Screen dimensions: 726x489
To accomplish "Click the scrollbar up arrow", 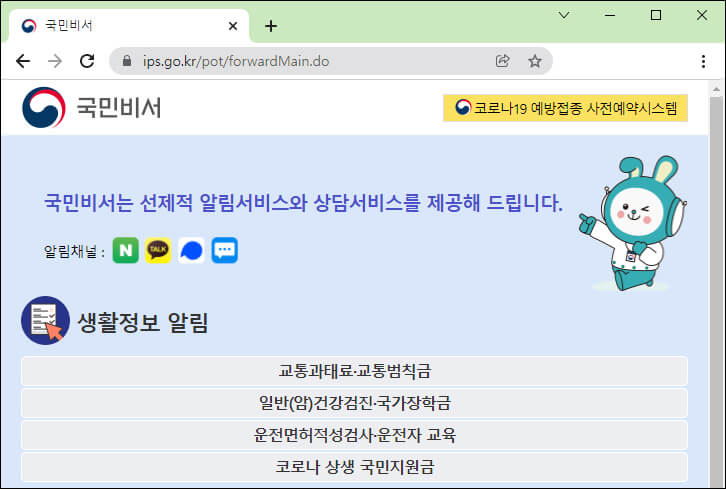I will click(x=716, y=88).
